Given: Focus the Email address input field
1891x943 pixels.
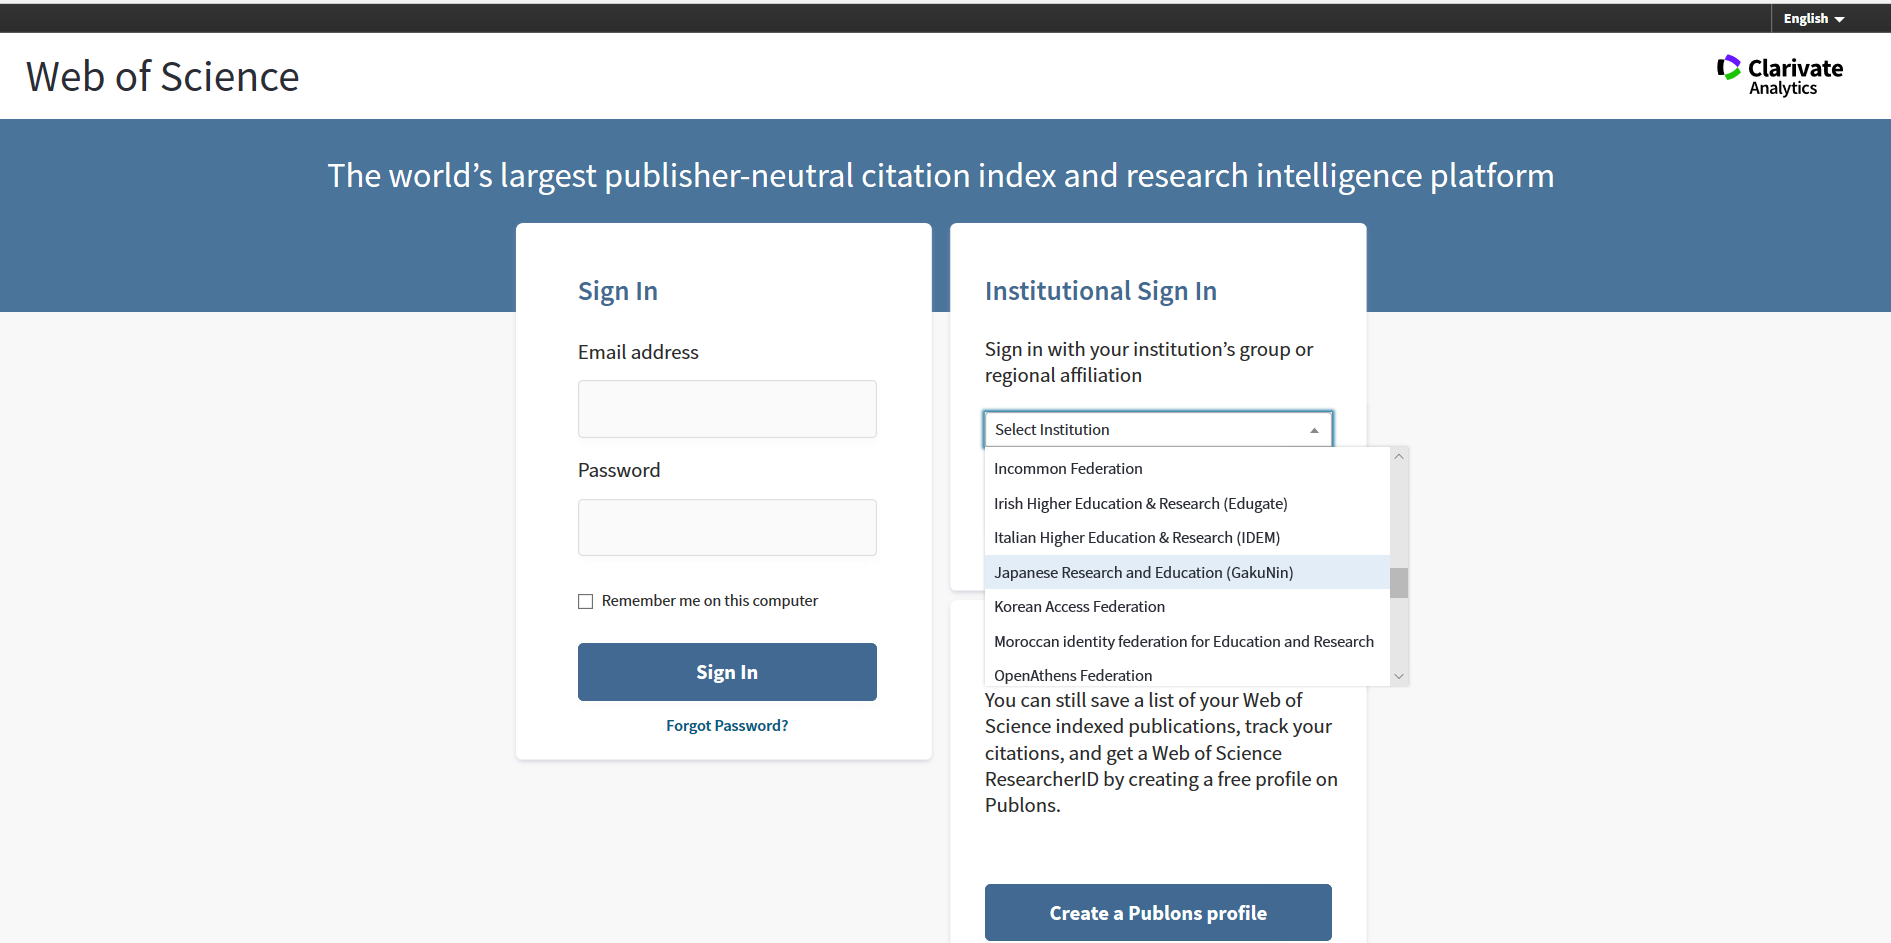Looking at the screenshot, I should pyautogui.click(x=727, y=409).
